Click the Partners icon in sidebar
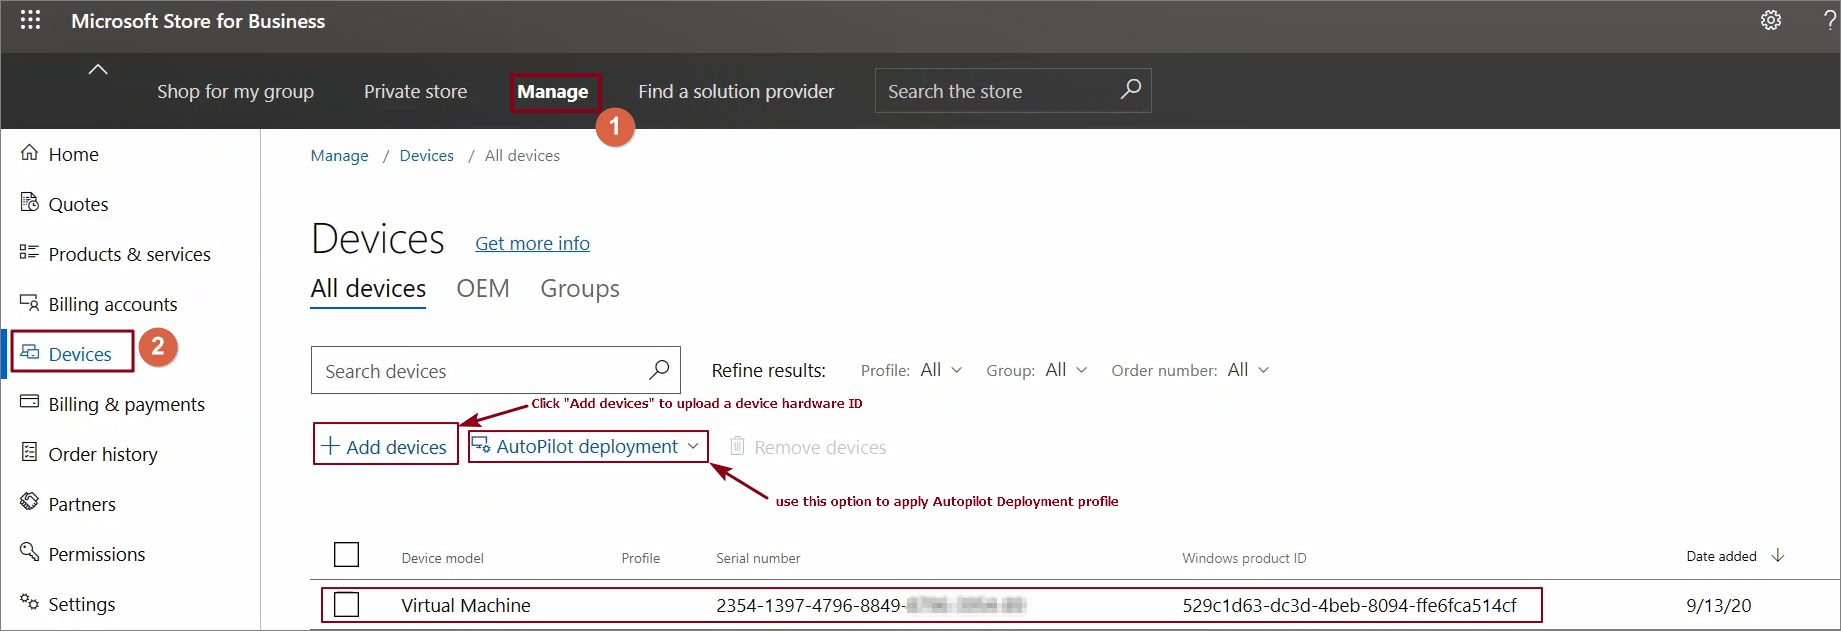Image resolution: width=1841 pixels, height=631 pixels. click(30, 501)
